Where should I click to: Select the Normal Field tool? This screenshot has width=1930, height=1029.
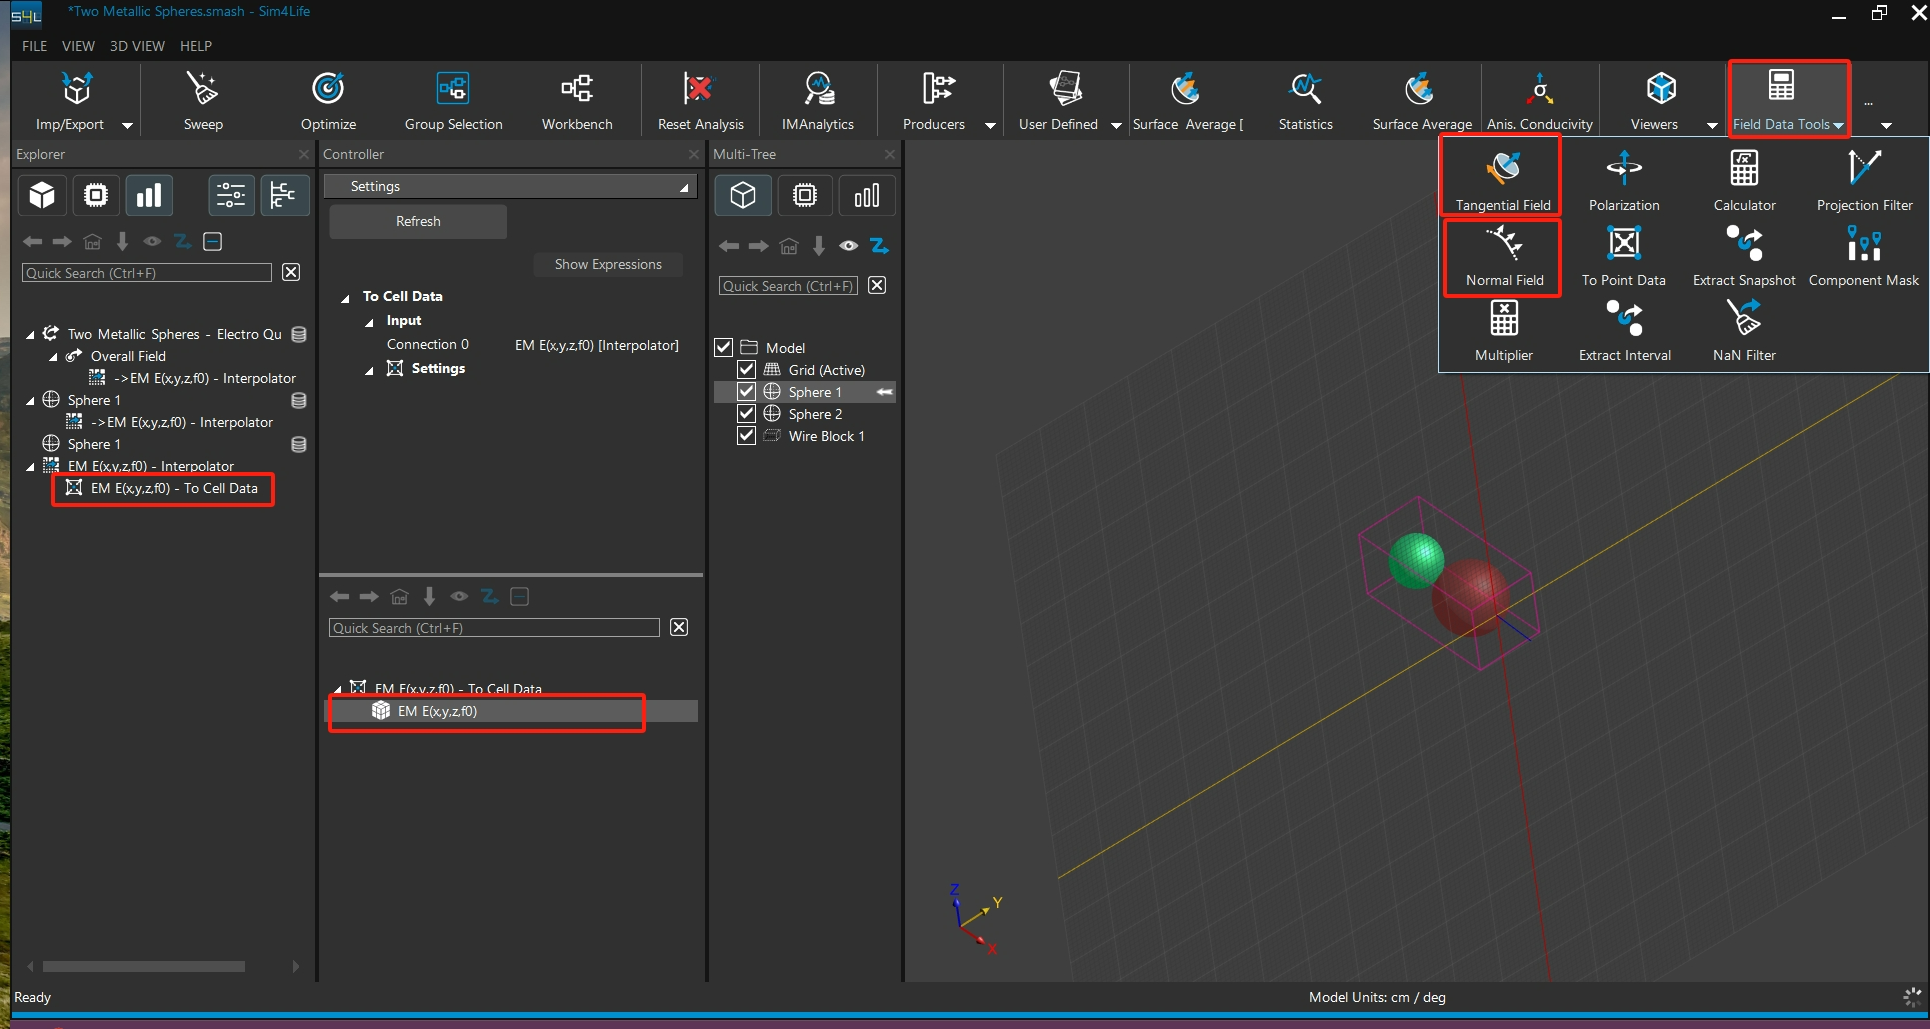pos(1503,245)
